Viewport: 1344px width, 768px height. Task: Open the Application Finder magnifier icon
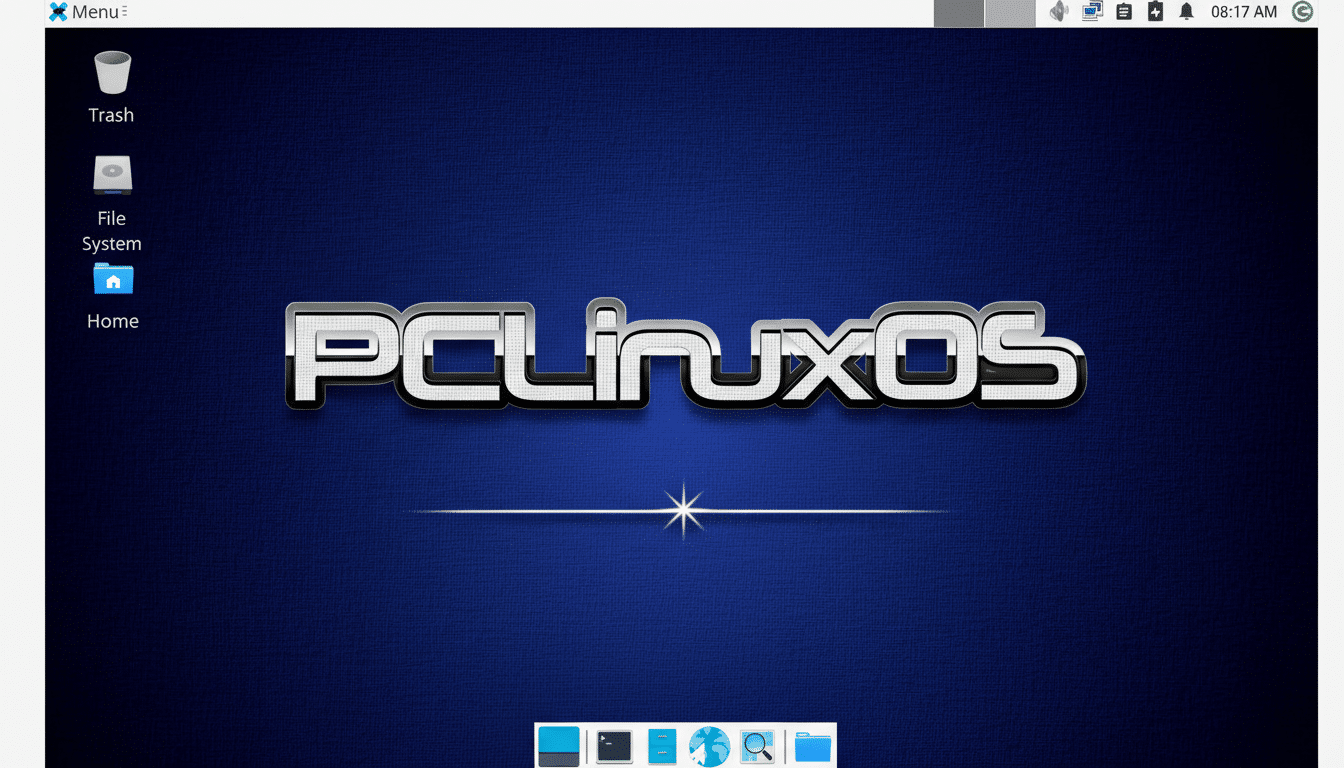tap(757, 745)
